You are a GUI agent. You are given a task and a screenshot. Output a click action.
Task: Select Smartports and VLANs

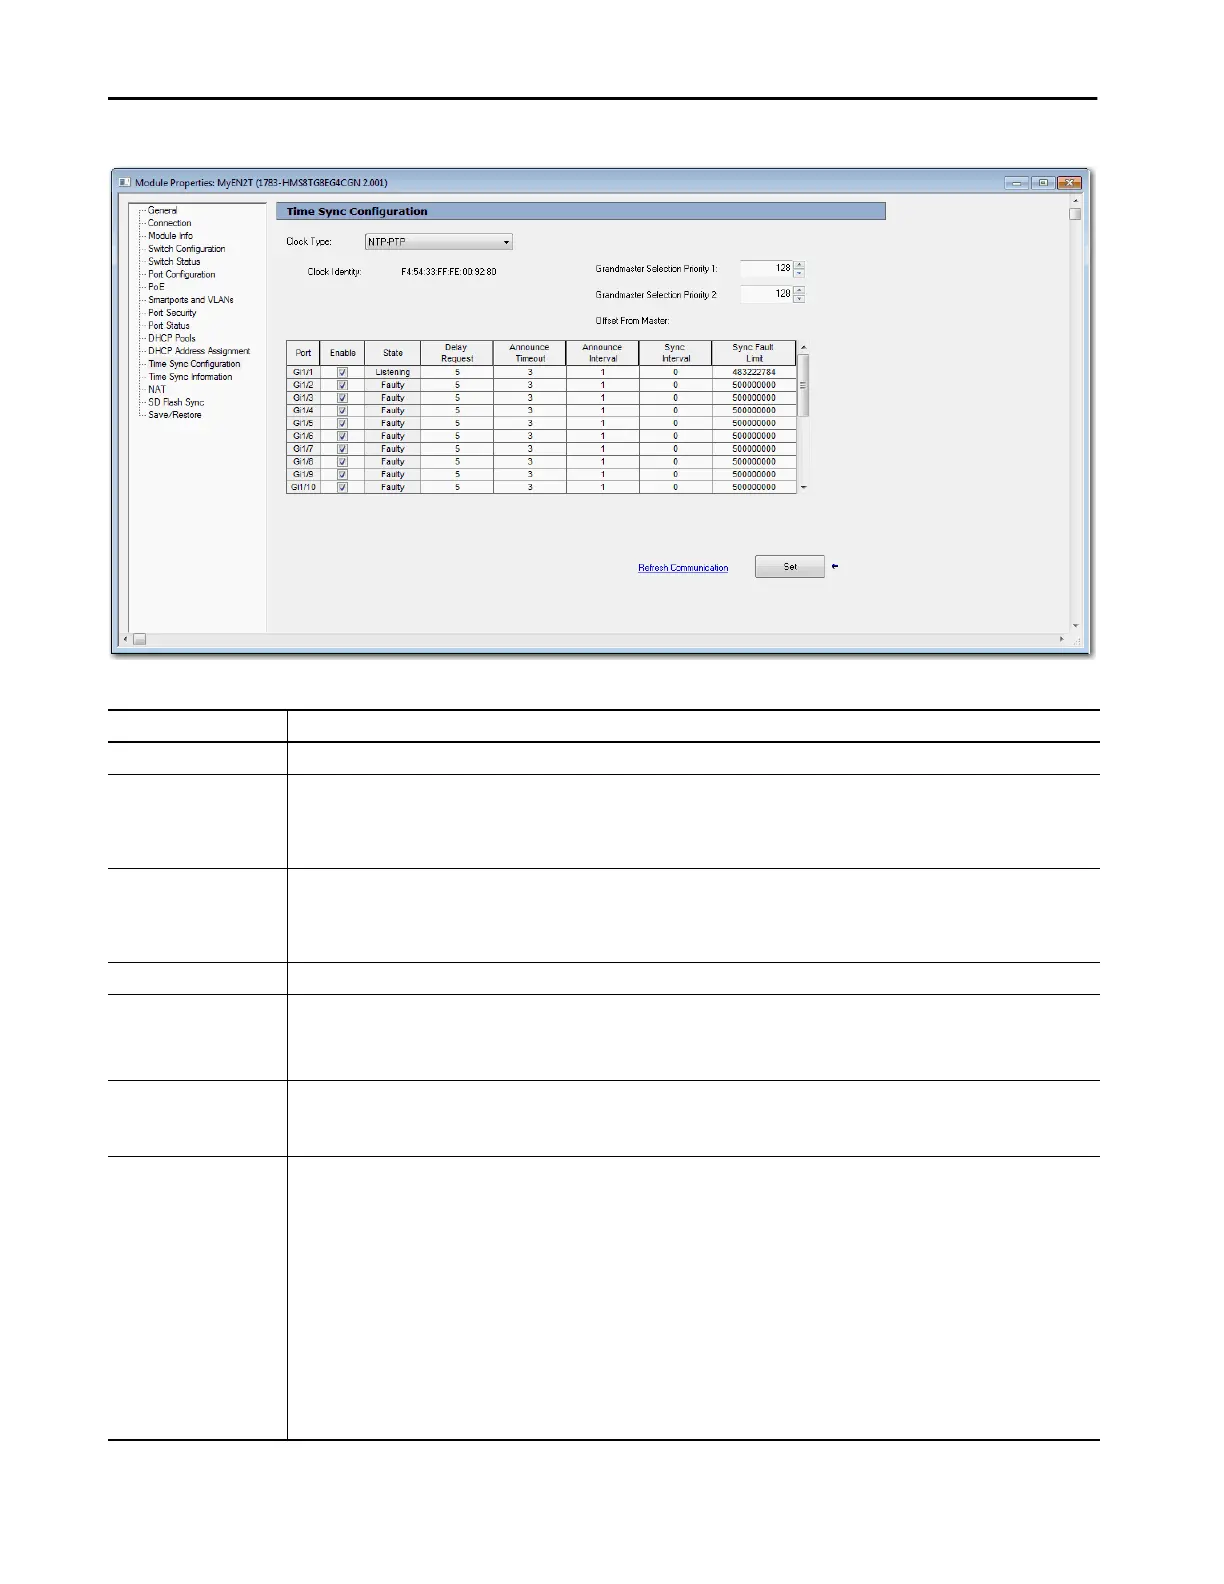[191, 300]
